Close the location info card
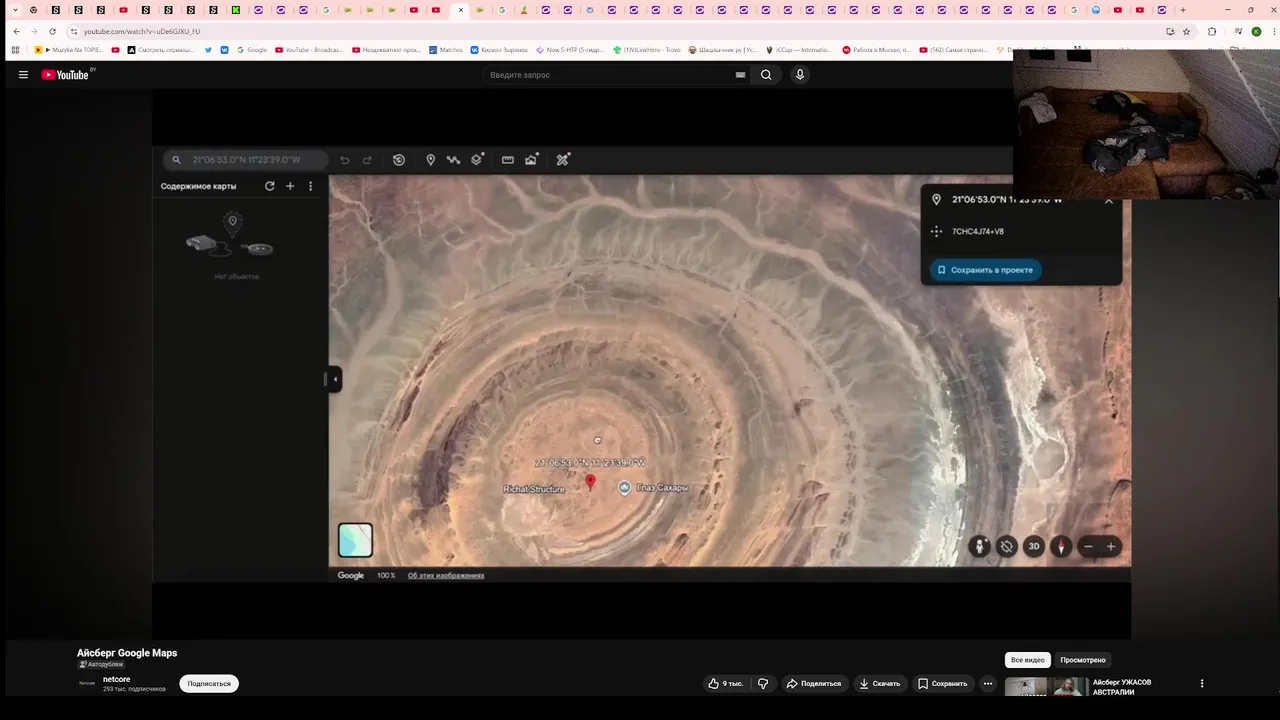Viewport: 1280px width, 720px height. [1108, 201]
